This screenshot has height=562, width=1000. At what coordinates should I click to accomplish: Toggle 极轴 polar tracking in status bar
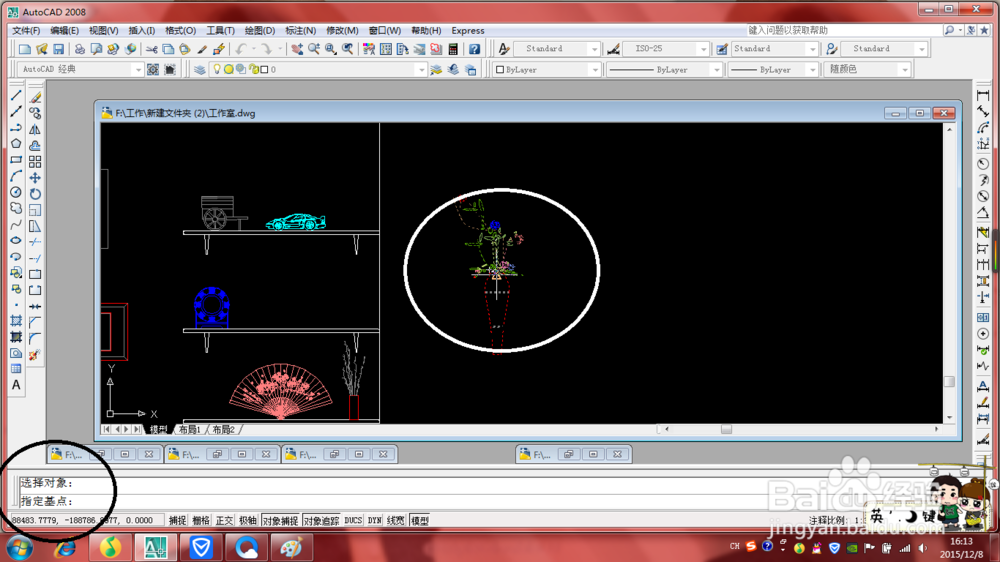(x=248, y=521)
